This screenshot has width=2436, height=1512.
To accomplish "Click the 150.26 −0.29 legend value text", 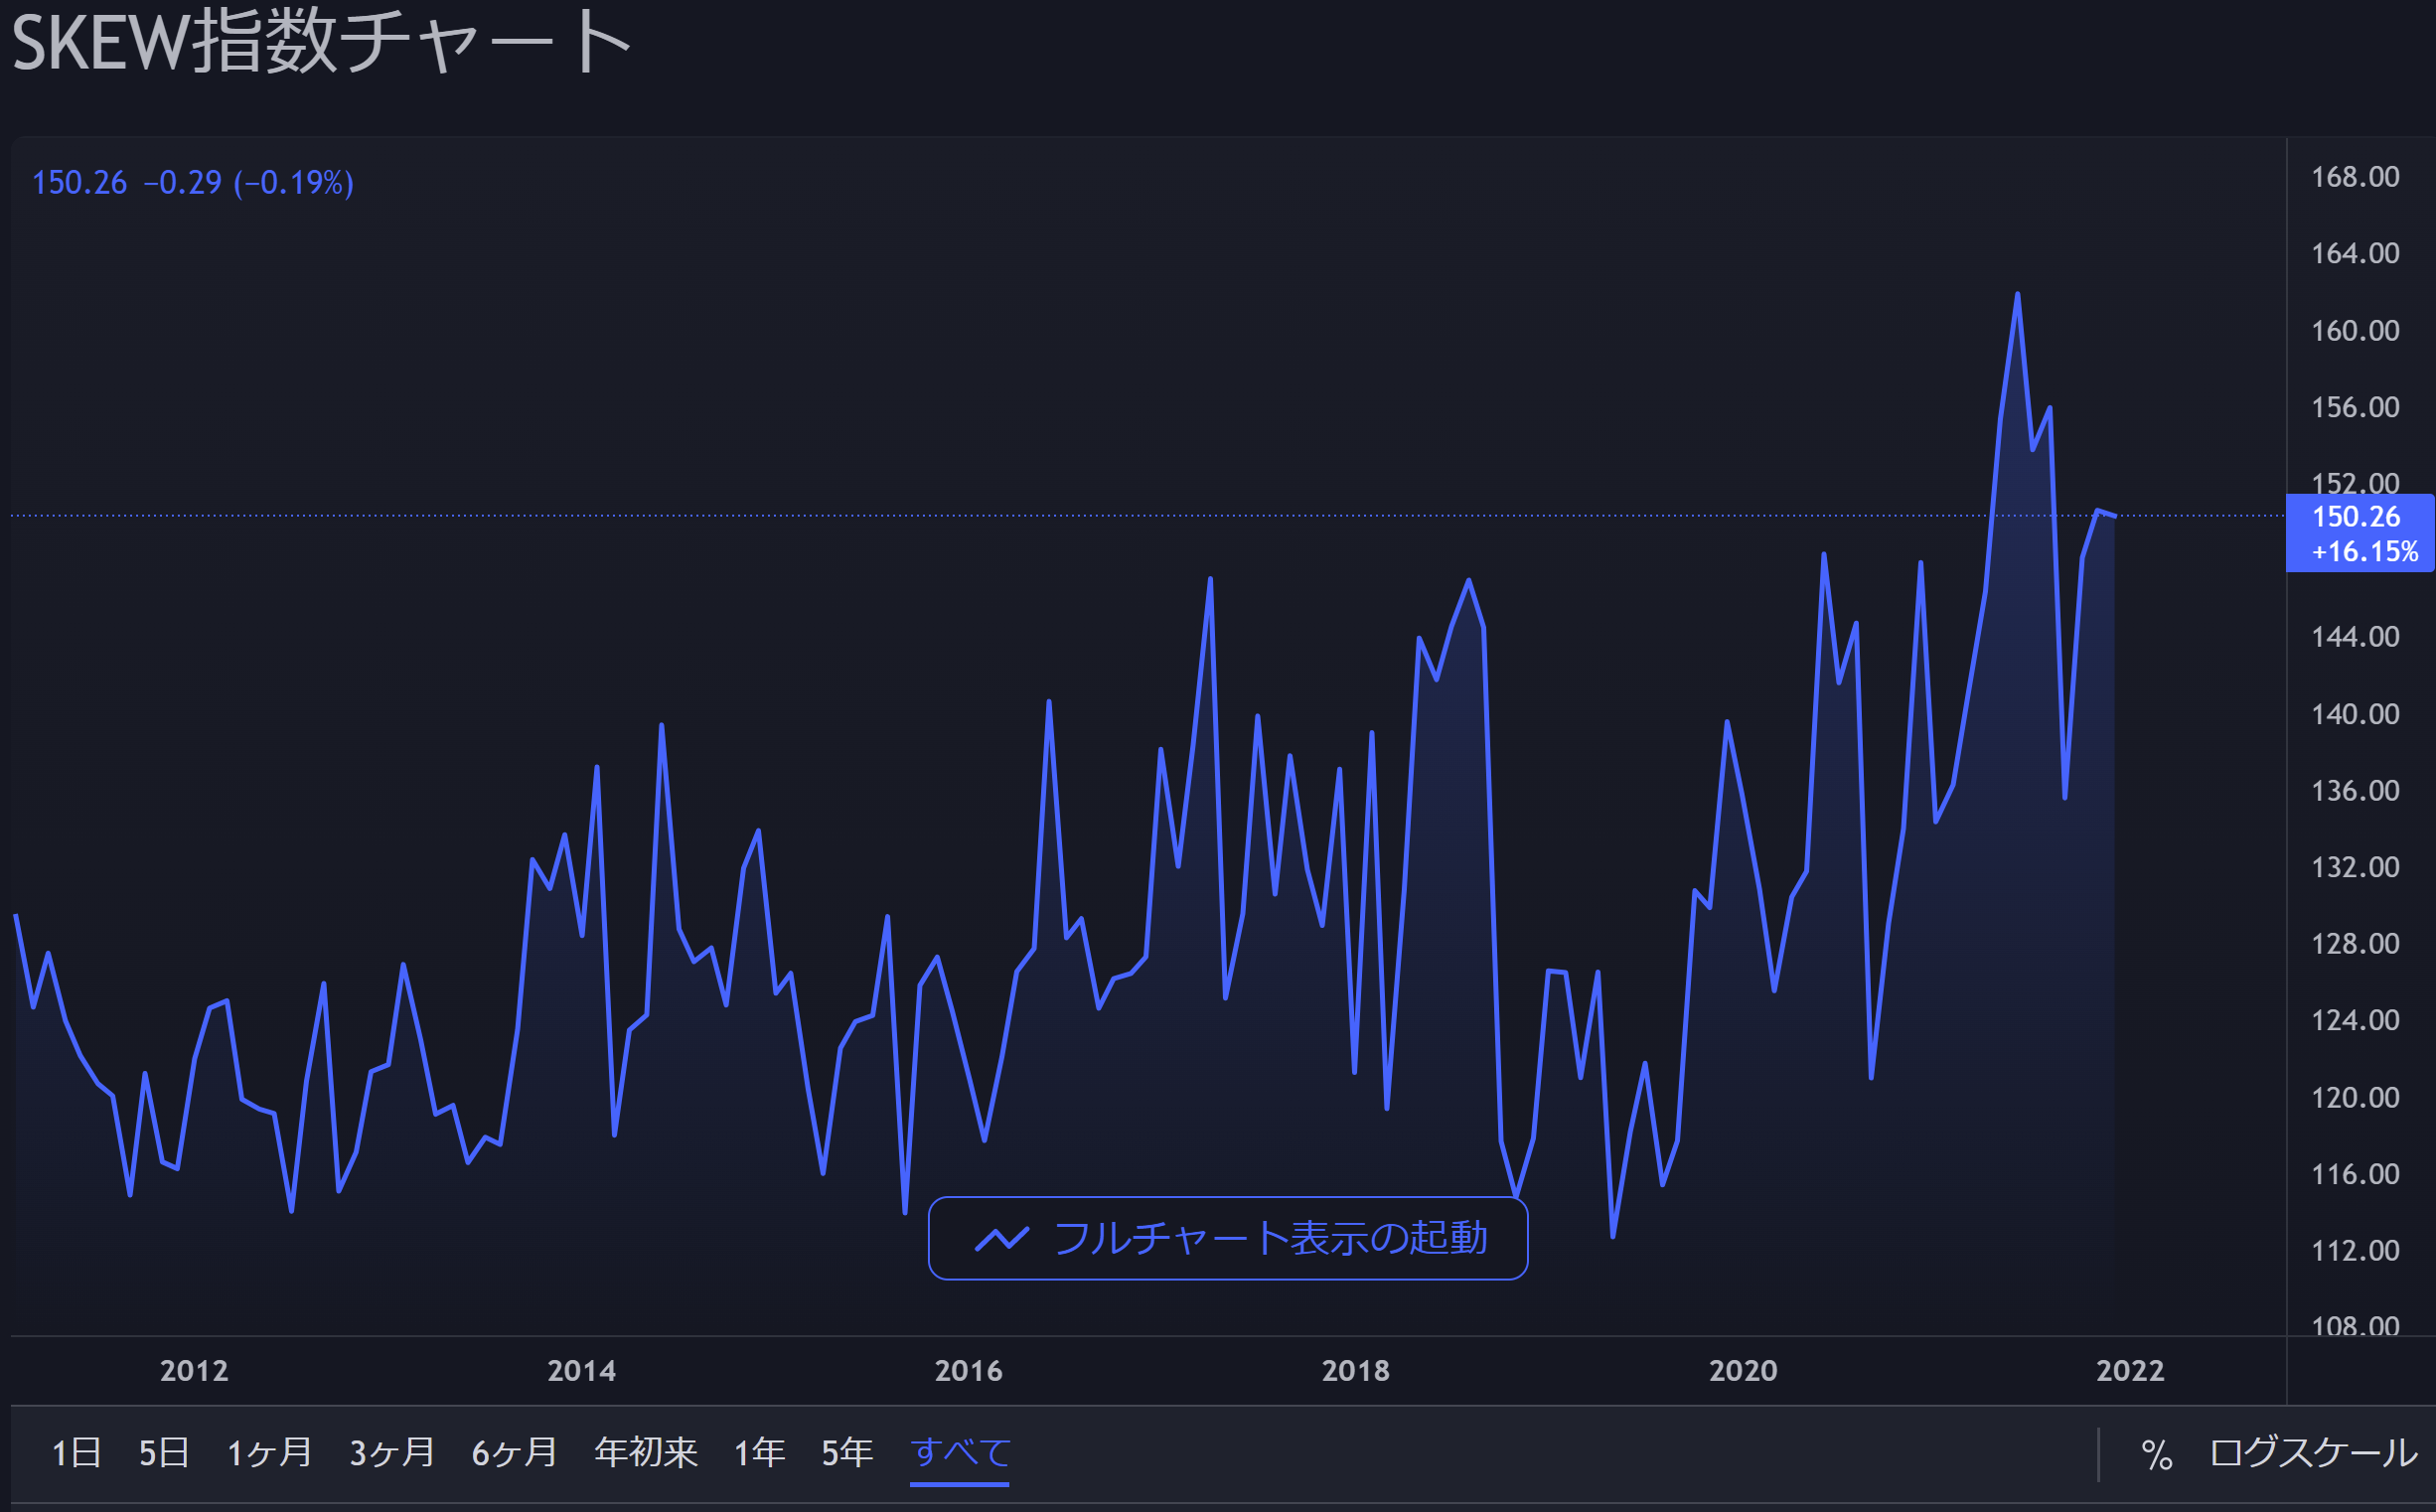I will pos(192,182).
